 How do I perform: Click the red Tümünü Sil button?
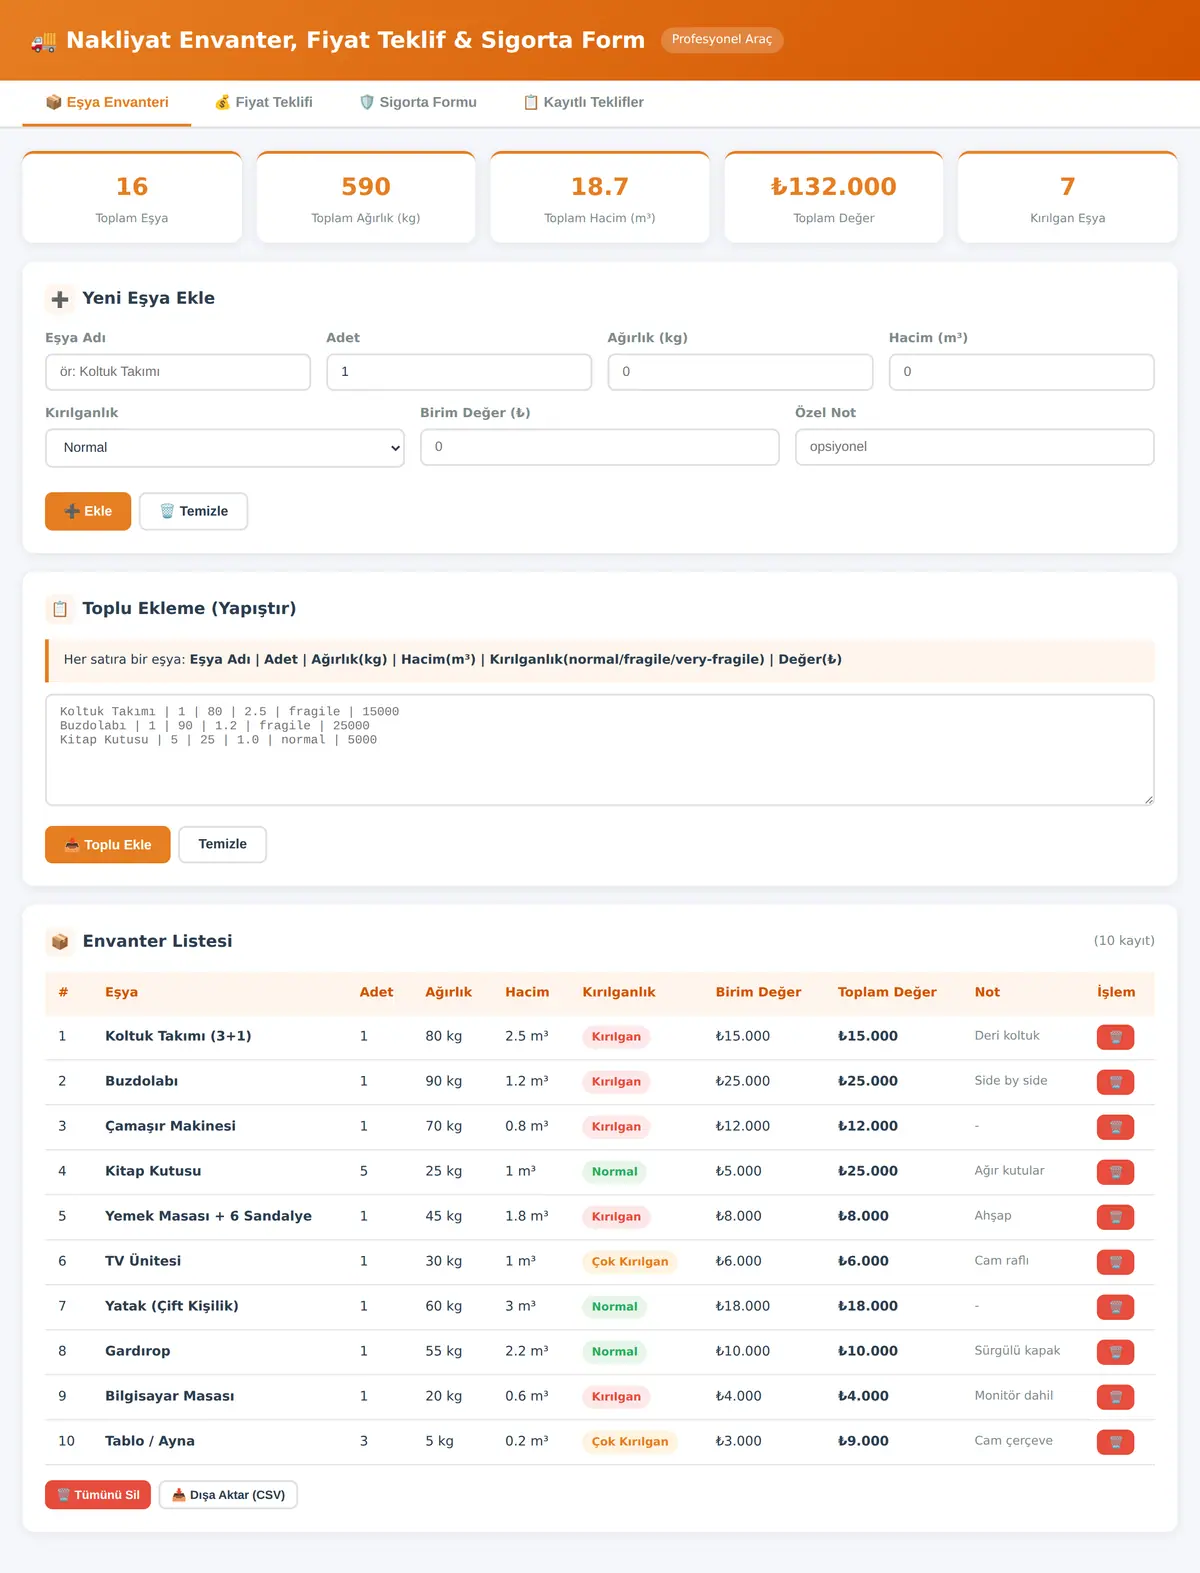(x=98, y=1495)
